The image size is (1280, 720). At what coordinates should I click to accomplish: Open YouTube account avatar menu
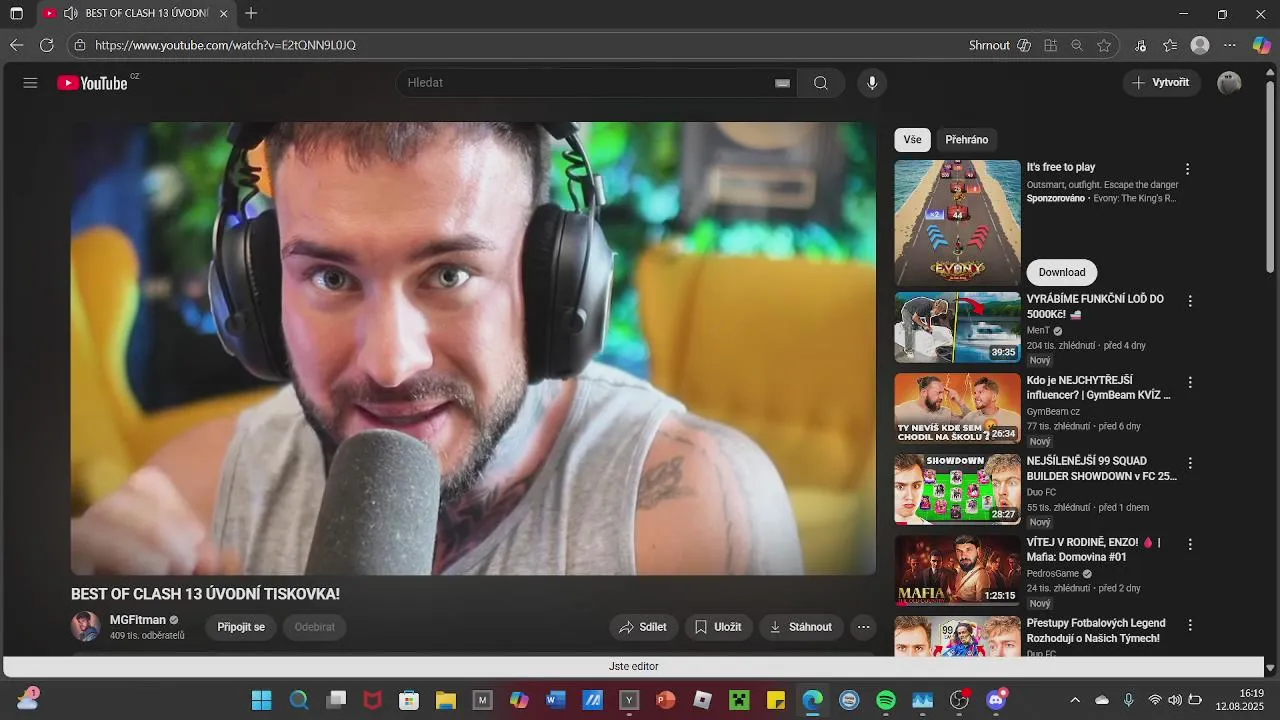click(1229, 83)
